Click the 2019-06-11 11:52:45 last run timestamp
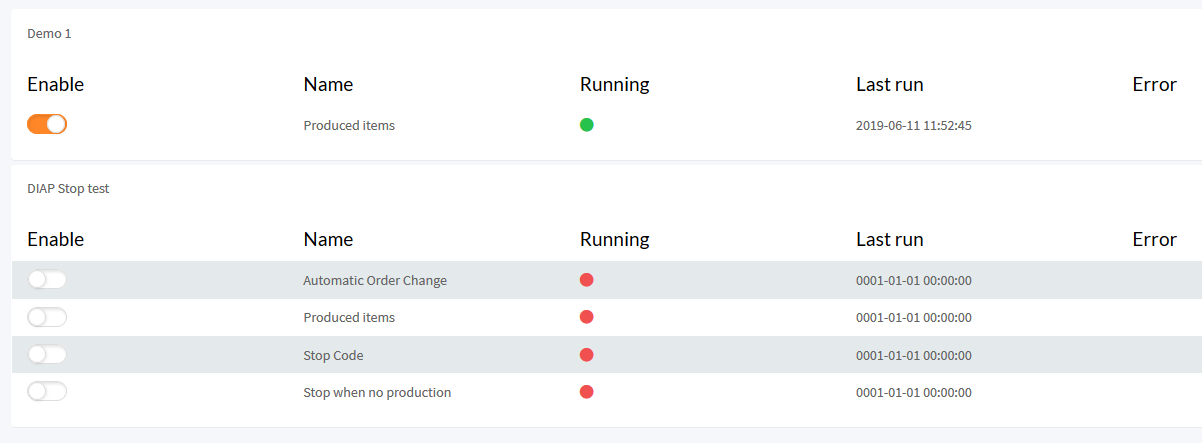 point(914,126)
